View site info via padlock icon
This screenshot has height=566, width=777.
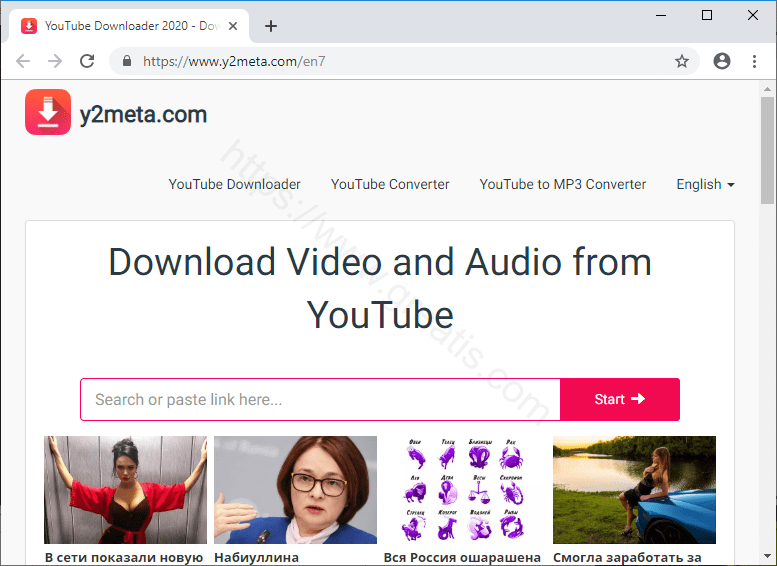click(127, 61)
